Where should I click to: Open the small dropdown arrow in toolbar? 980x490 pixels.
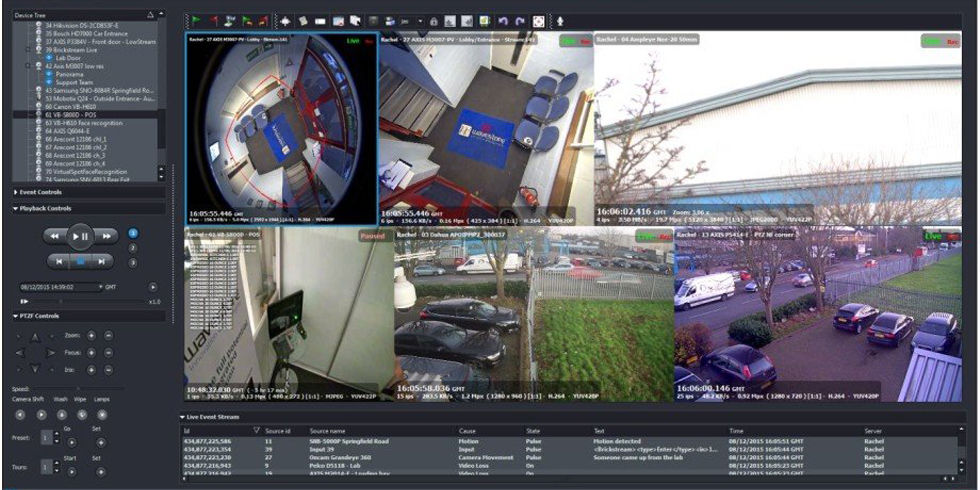[x=420, y=21]
